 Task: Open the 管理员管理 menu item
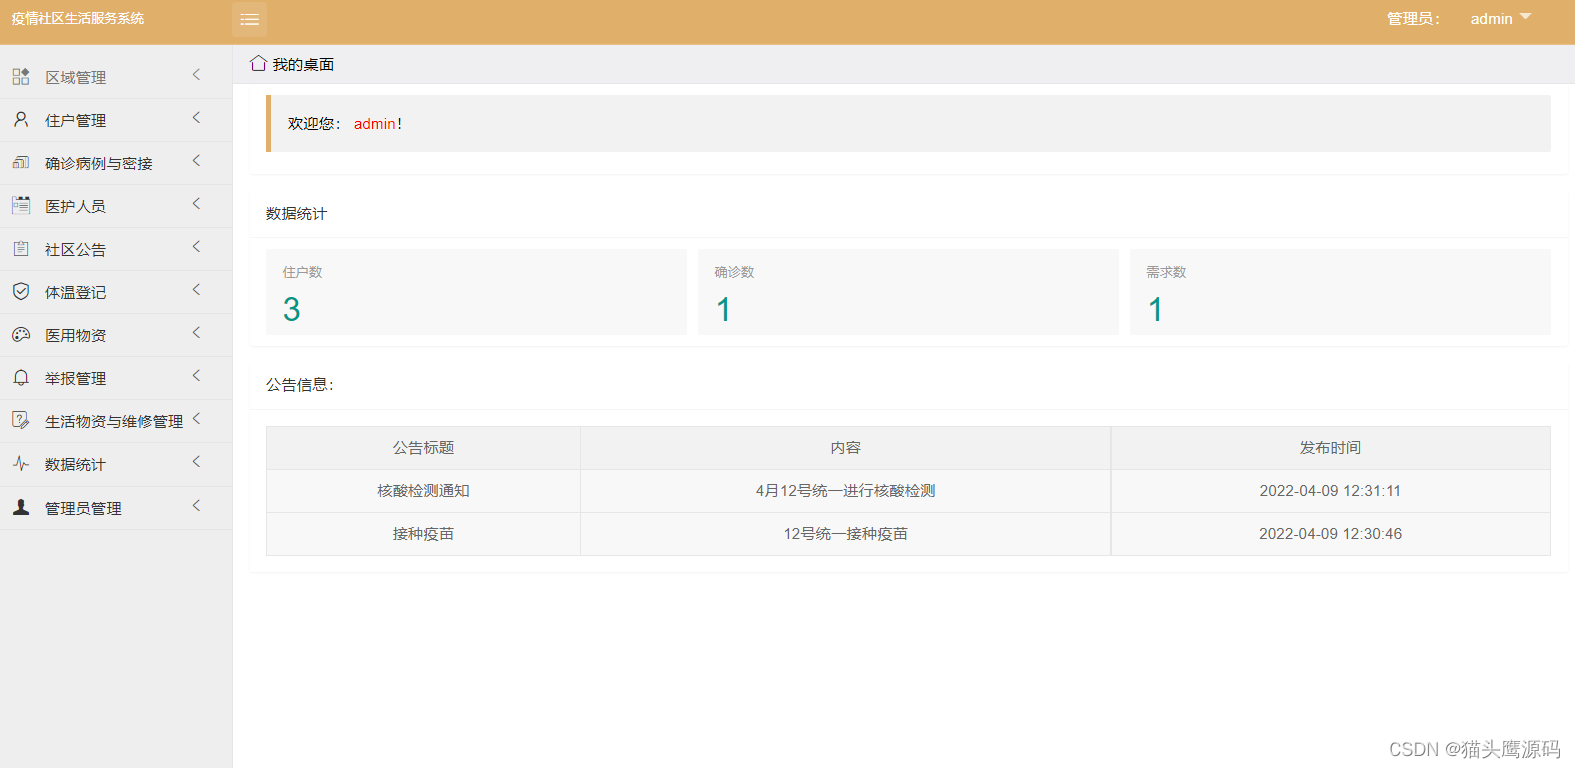pyautogui.click(x=116, y=508)
